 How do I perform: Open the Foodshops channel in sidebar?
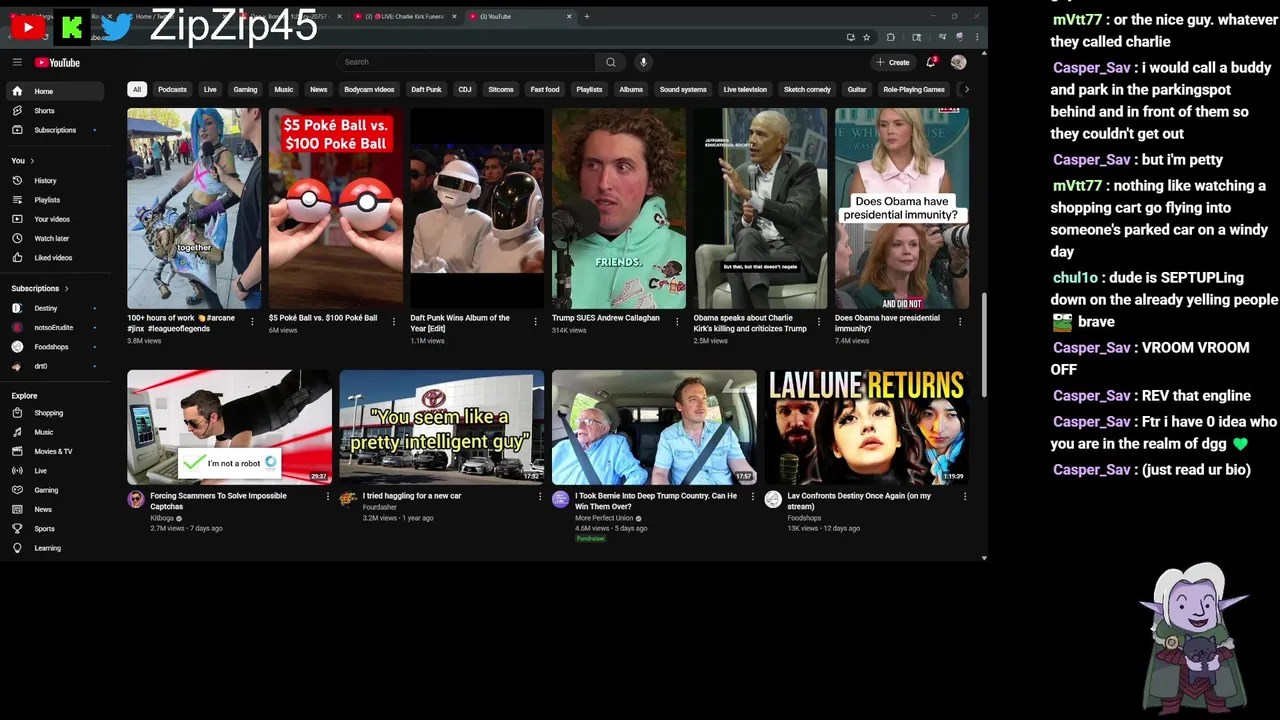coord(56,347)
